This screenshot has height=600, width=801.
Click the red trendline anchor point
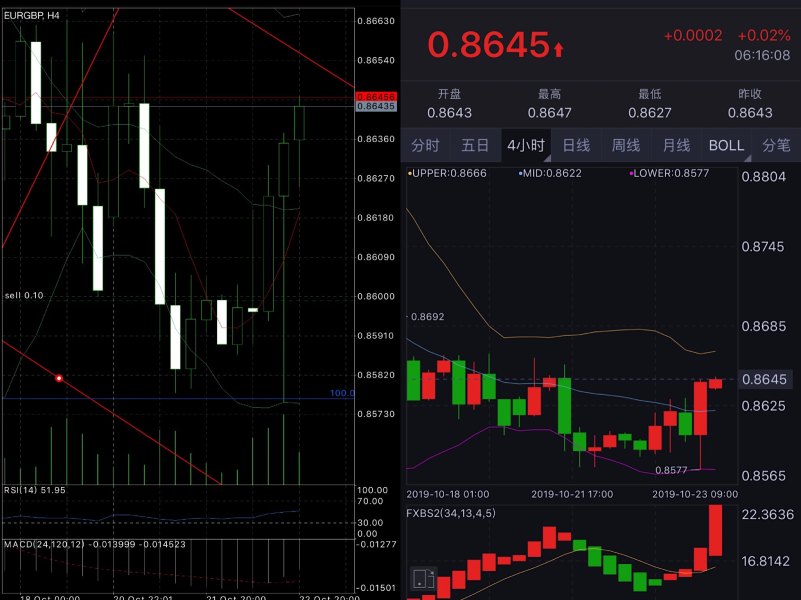59,378
